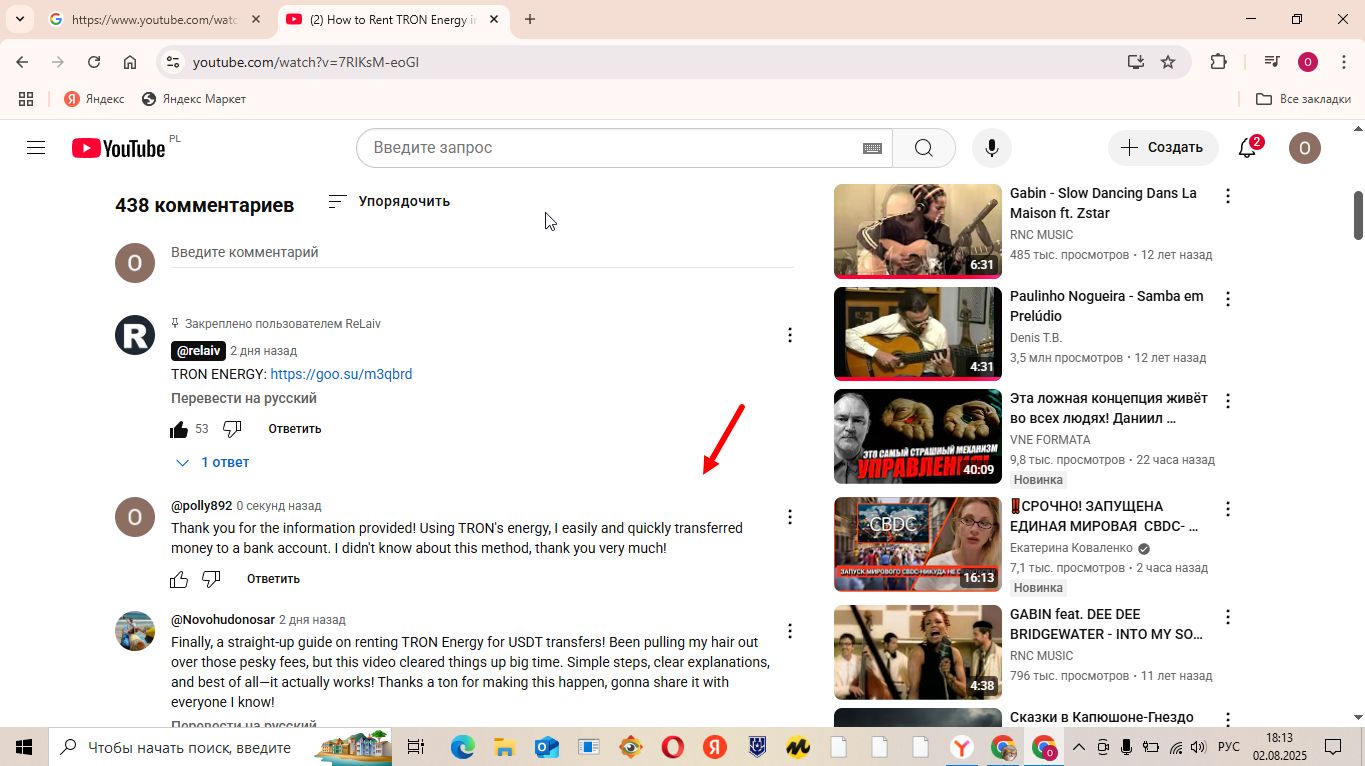Start voice search with microphone
Viewport: 1365px width, 766px height.
click(x=991, y=148)
